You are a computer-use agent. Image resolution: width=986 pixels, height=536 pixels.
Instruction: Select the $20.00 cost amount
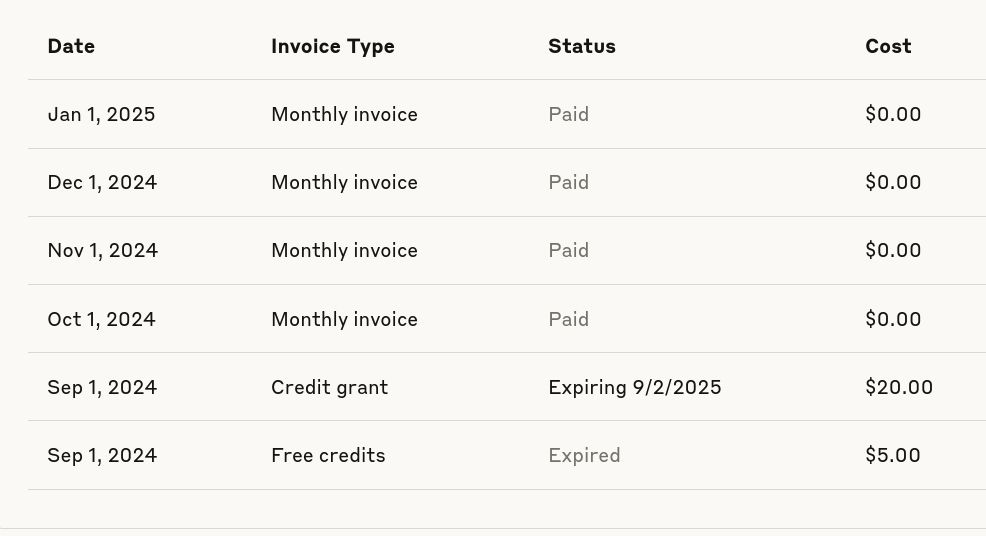pos(898,387)
